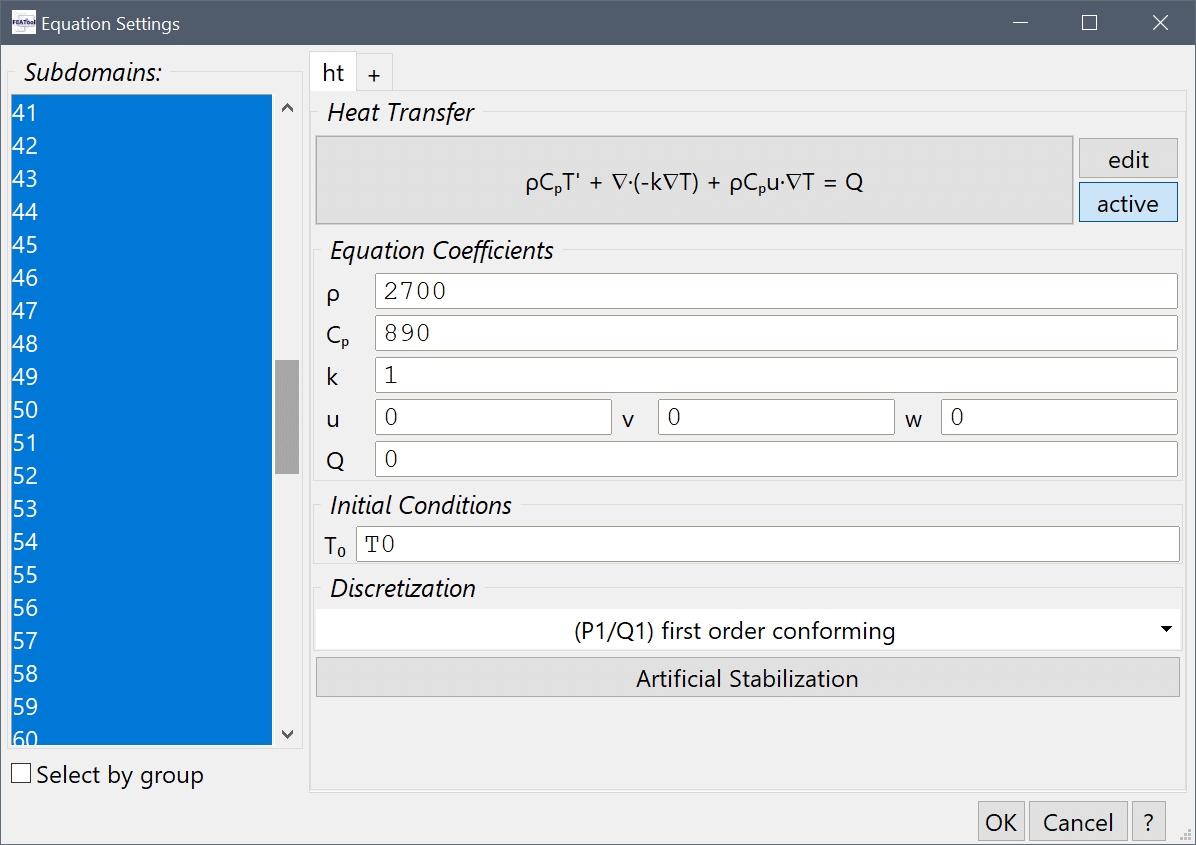Enable Select by group checkbox
This screenshot has width=1196, height=845.
click(21, 774)
